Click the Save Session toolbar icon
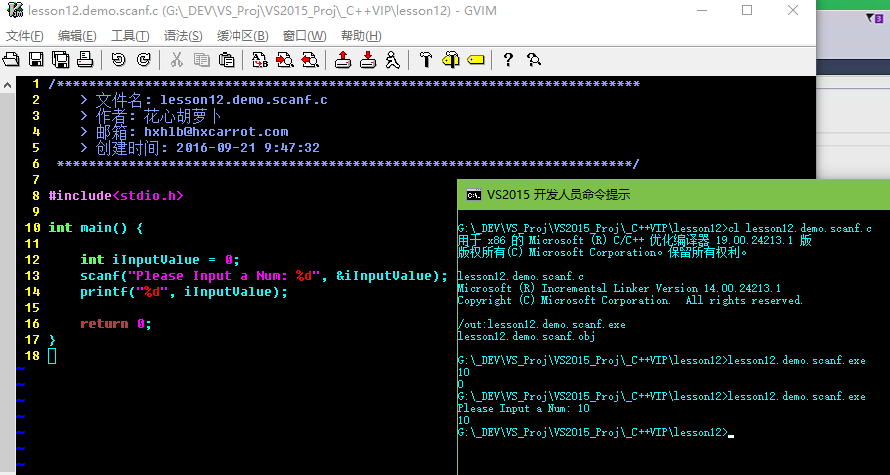The height and width of the screenshot is (475, 890). [x=368, y=59]
